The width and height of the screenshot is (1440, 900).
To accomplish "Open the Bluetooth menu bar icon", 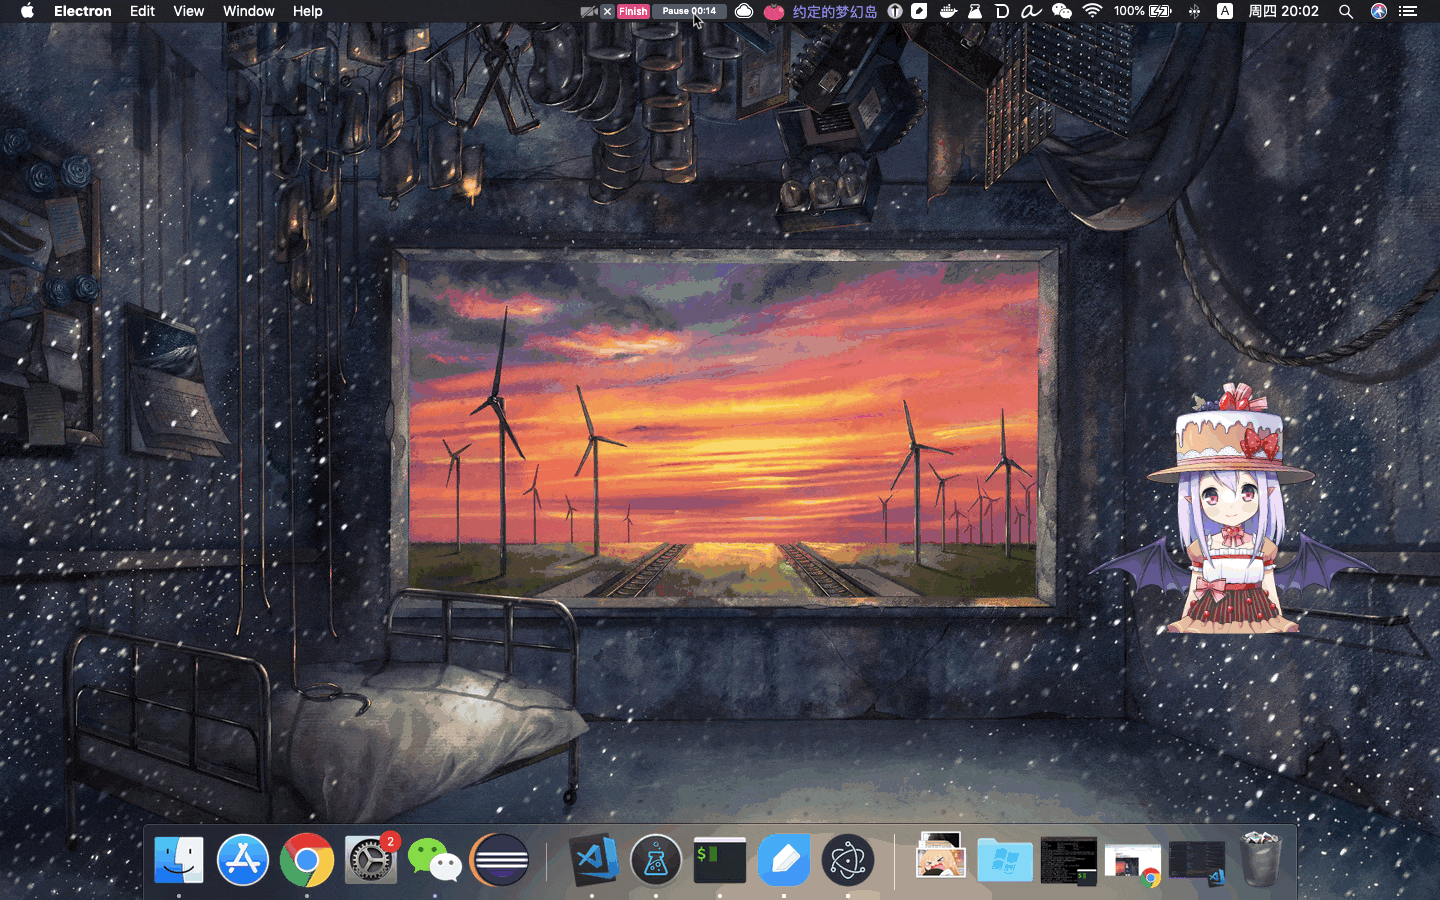I will tap(1194, 11).
